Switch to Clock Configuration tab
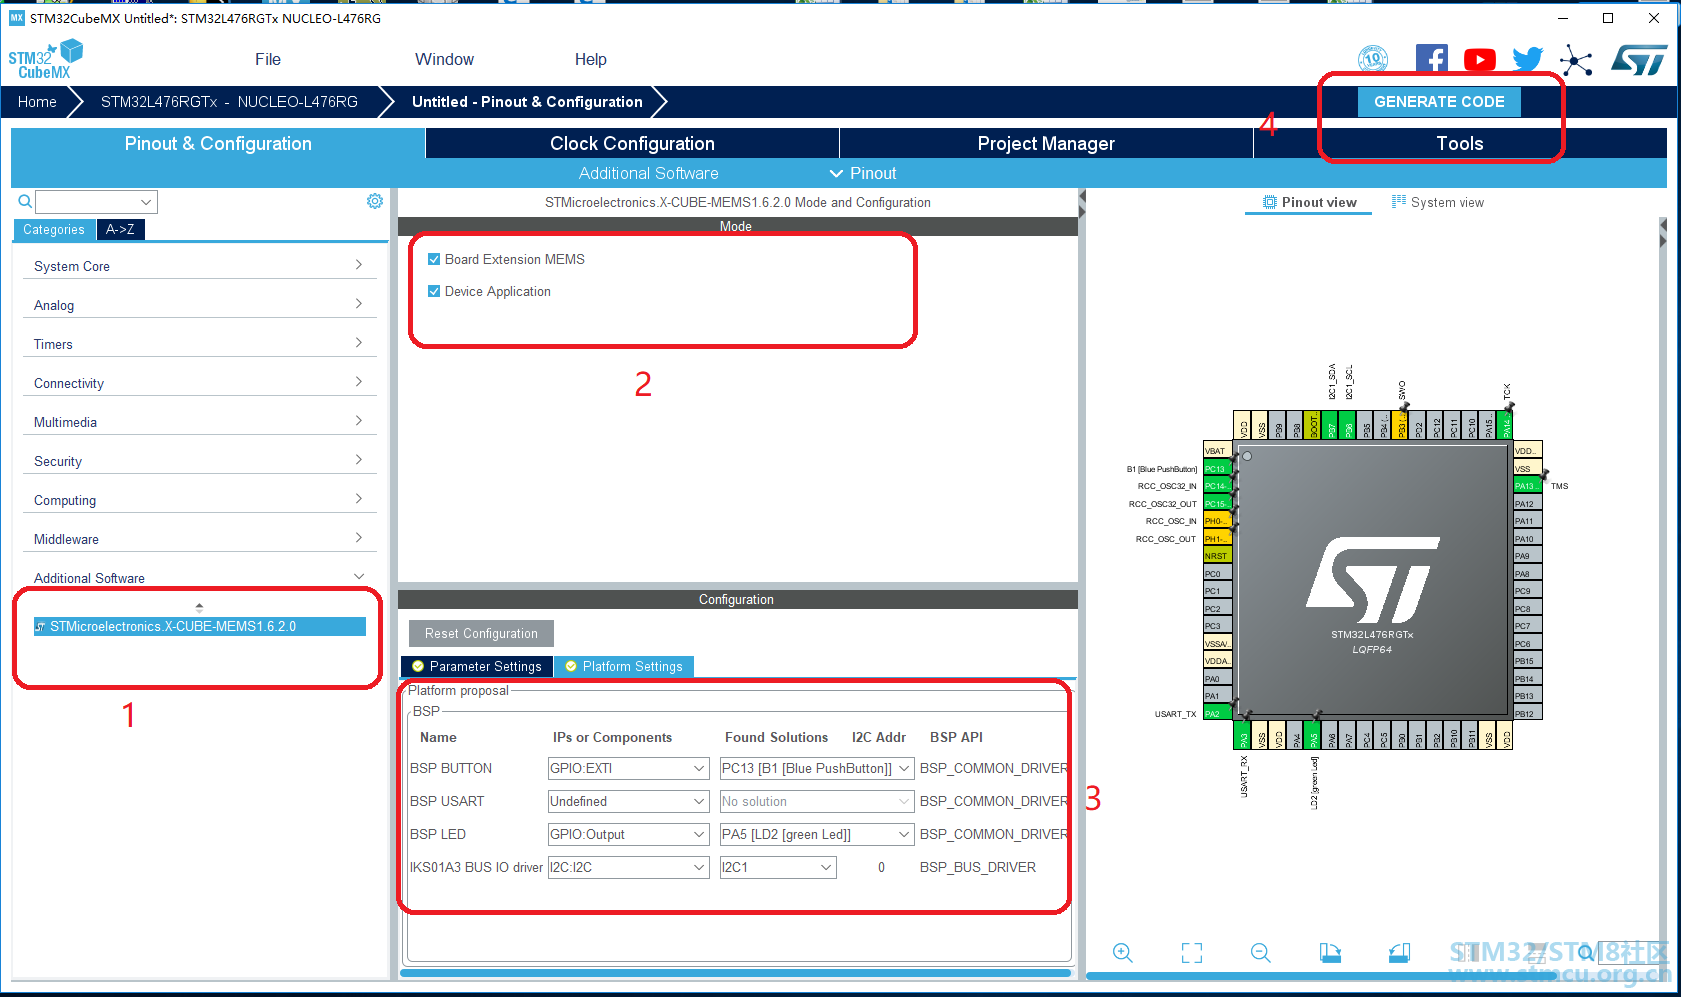Image resolution: width=1681 pixels, height=997 pixels. [x=632, y=143]
